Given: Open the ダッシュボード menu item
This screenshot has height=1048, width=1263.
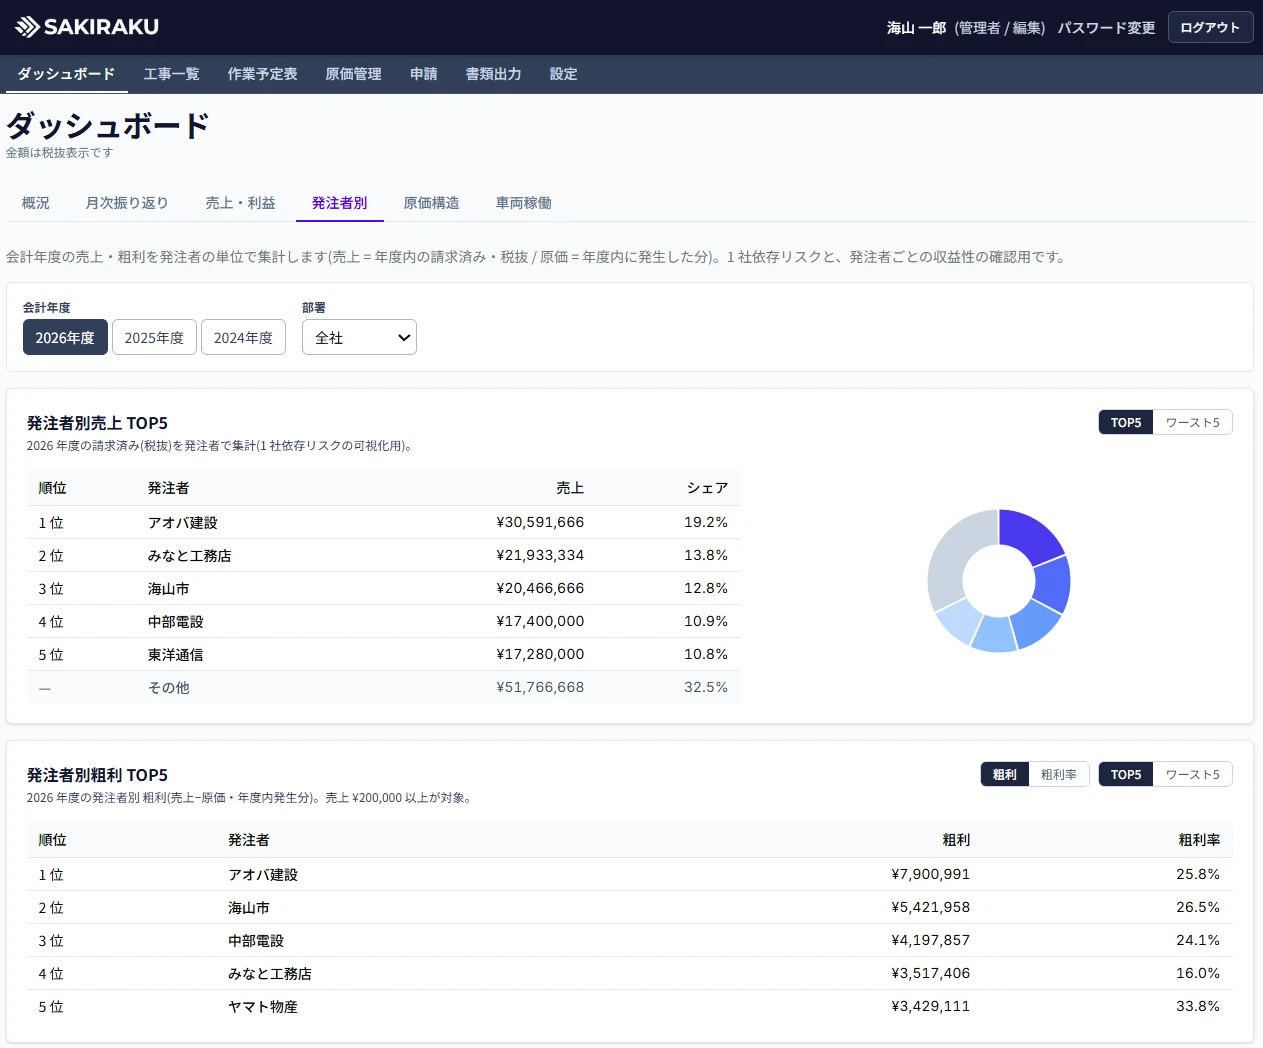Looking at the screenshot, I should click(66, 74).
